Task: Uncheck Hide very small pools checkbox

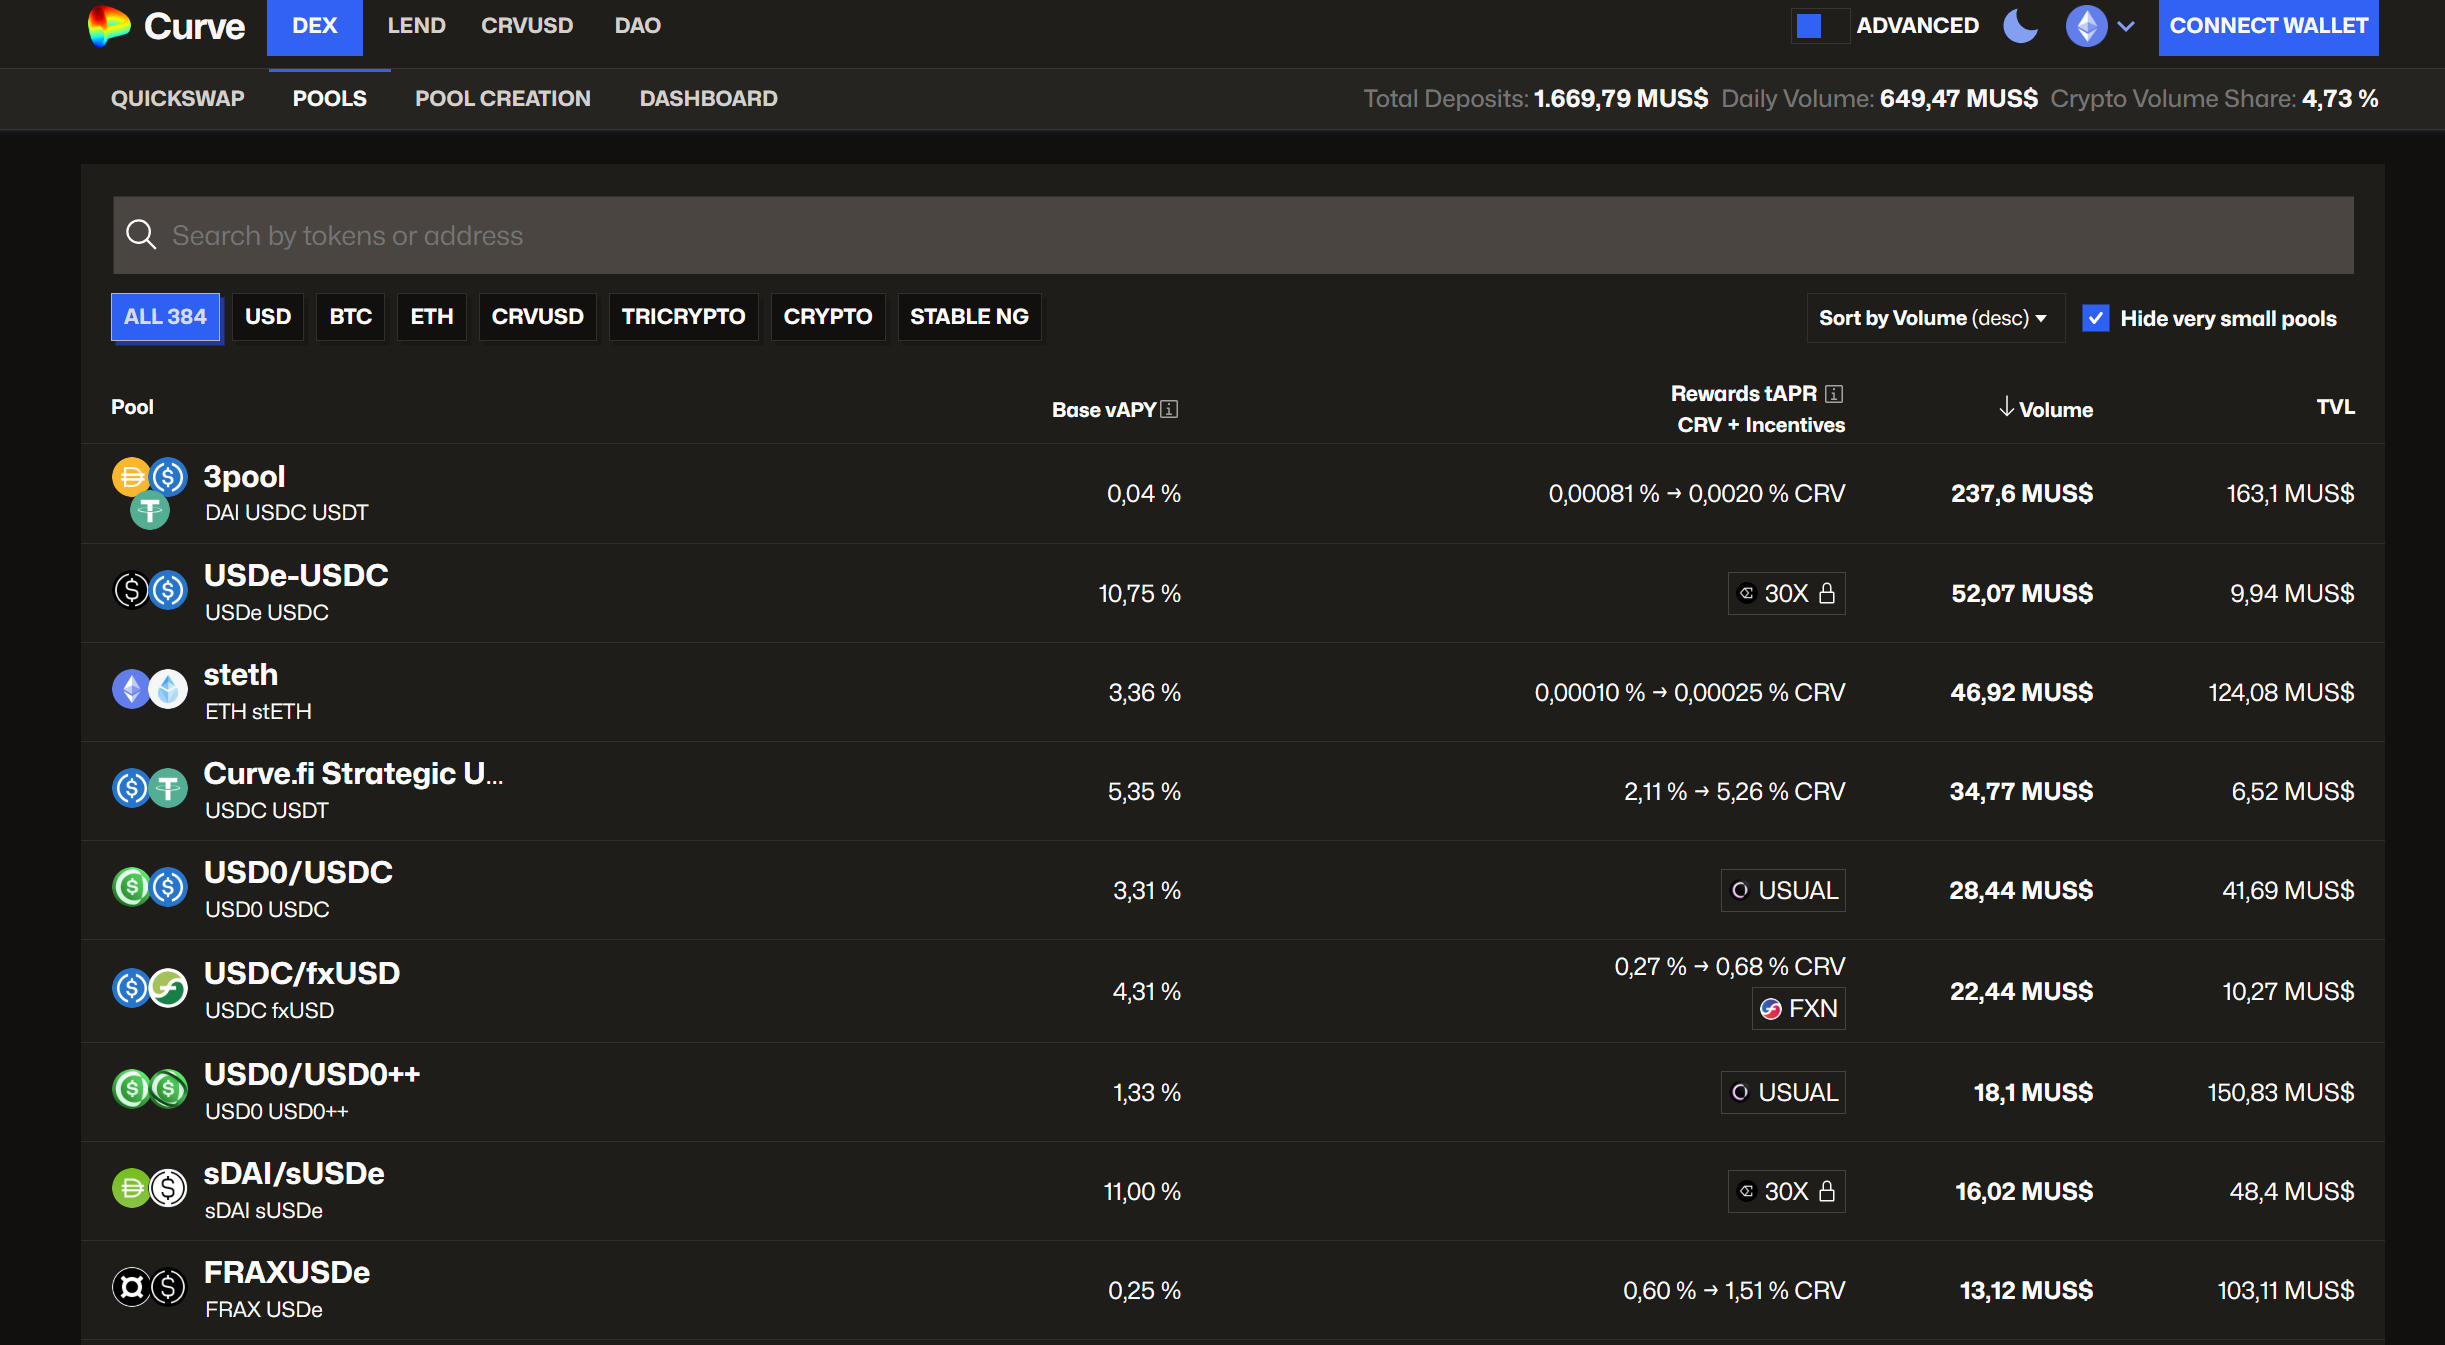Action: pyautogui.click(x=2095, y=318)
